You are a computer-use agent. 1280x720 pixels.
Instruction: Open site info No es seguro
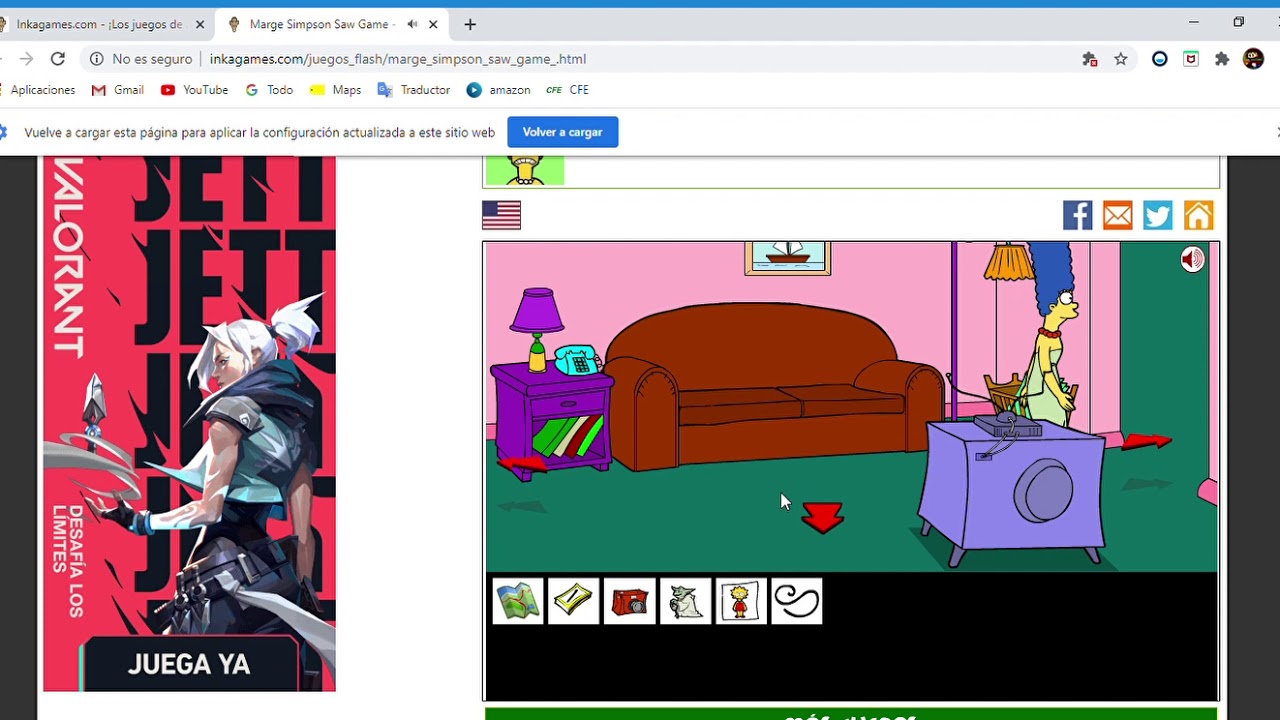coord(141,59)
